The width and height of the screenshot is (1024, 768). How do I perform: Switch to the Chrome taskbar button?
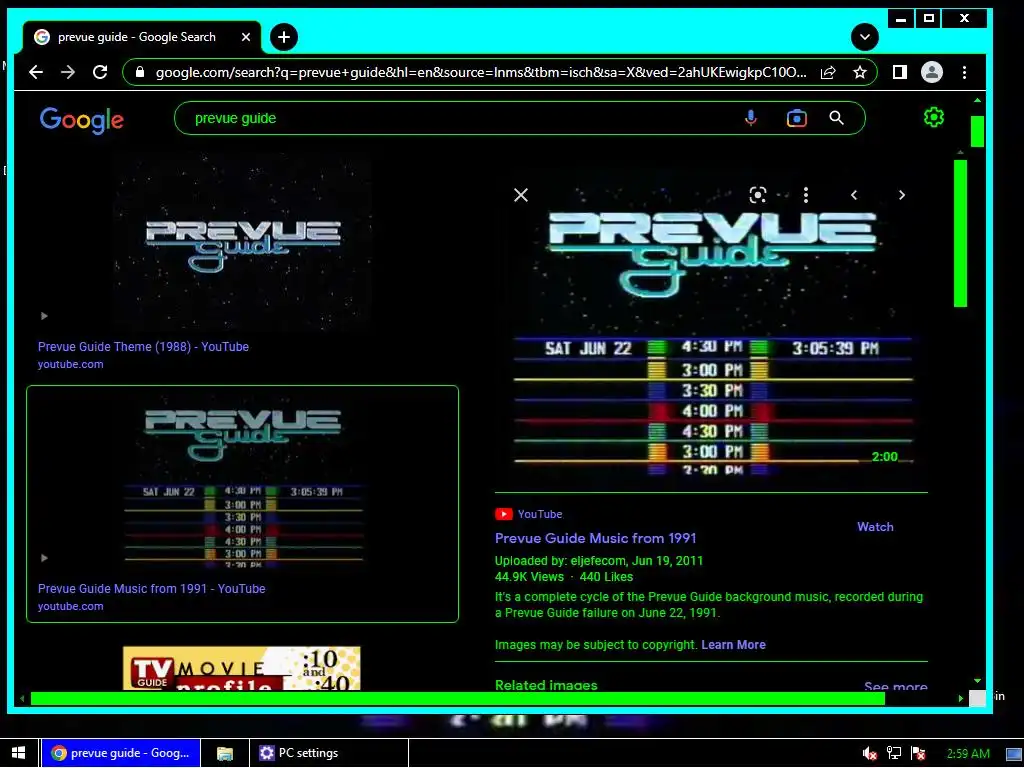(x=121, y=753)
